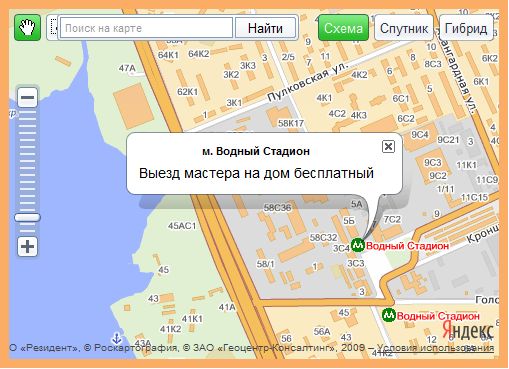Click house label 11С15
509x369 pixels.
(x=474, y=197)
